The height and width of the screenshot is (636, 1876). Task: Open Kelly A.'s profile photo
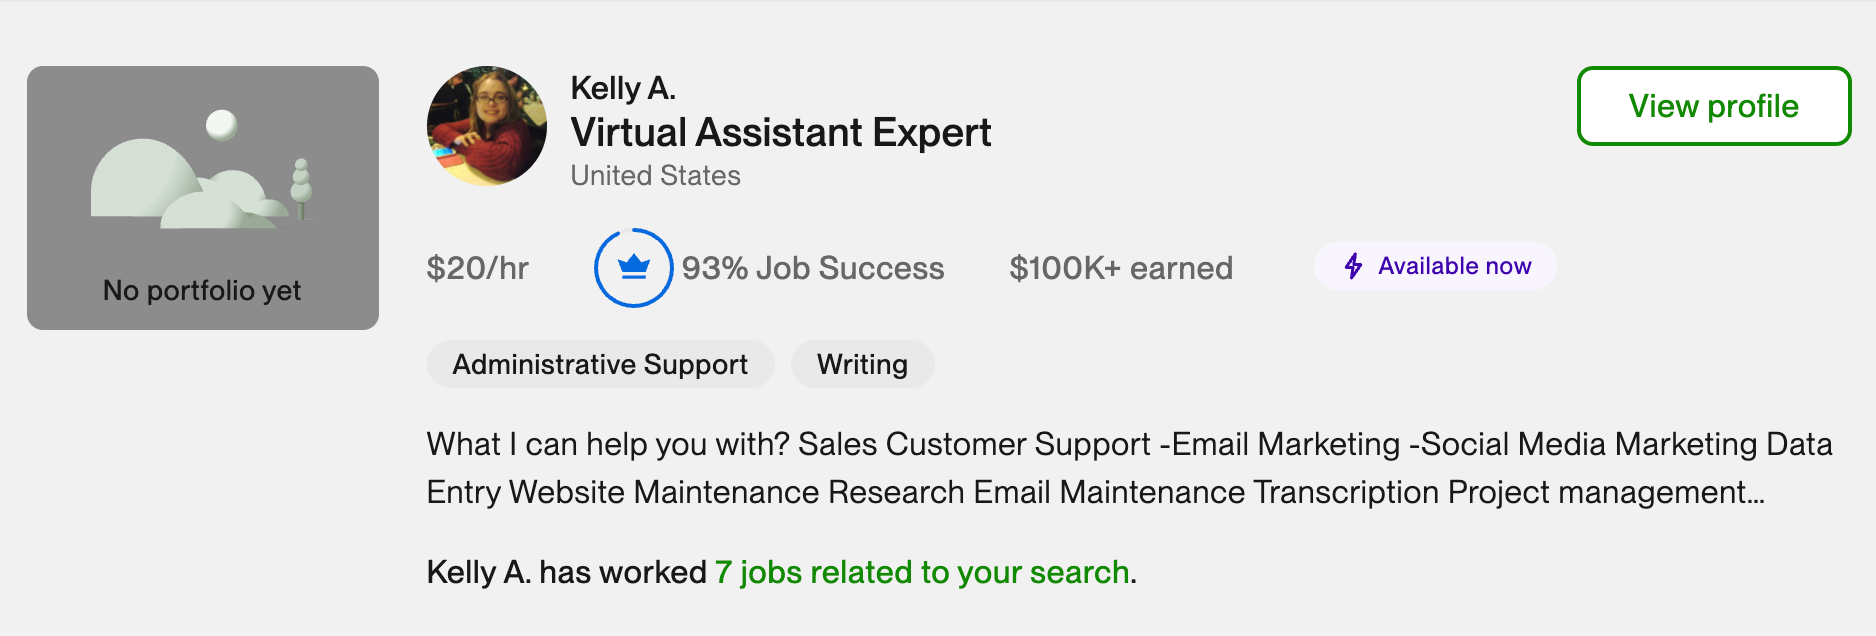click(x=487, y=126)
